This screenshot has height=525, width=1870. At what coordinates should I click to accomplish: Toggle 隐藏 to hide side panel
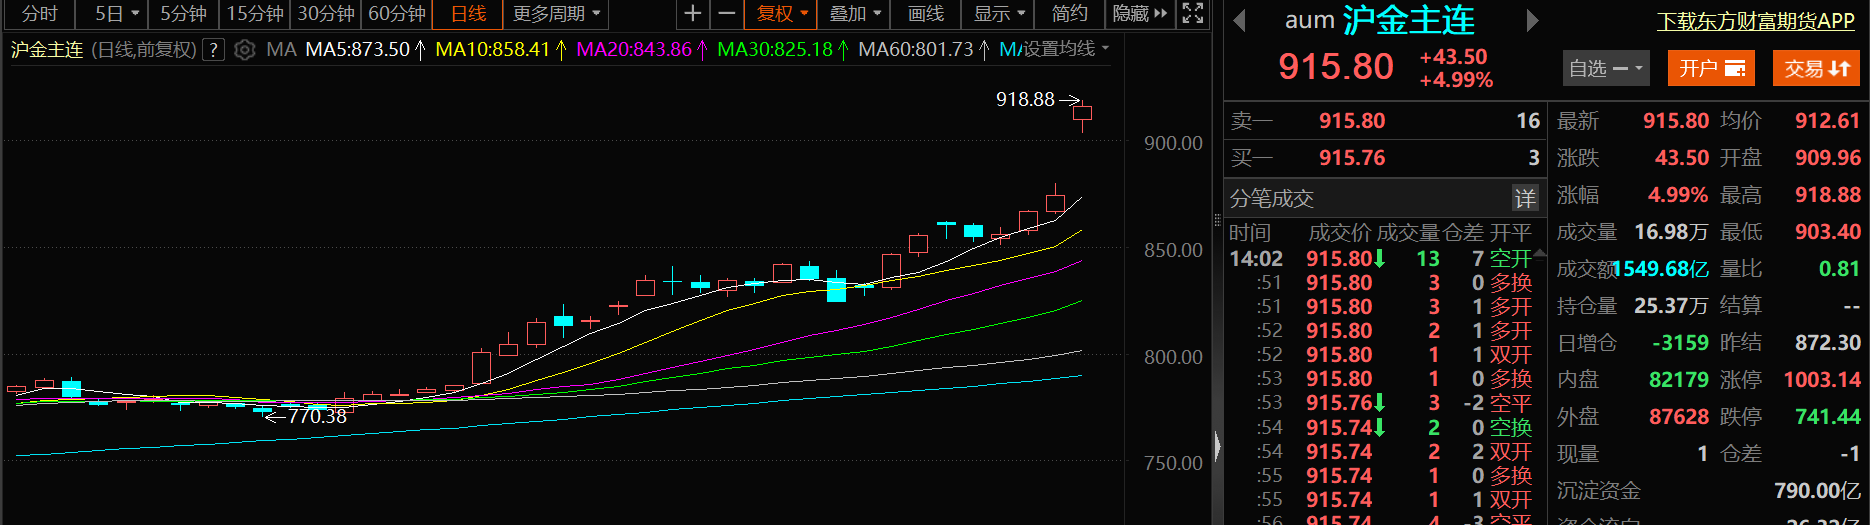(x=1139, y=14)
